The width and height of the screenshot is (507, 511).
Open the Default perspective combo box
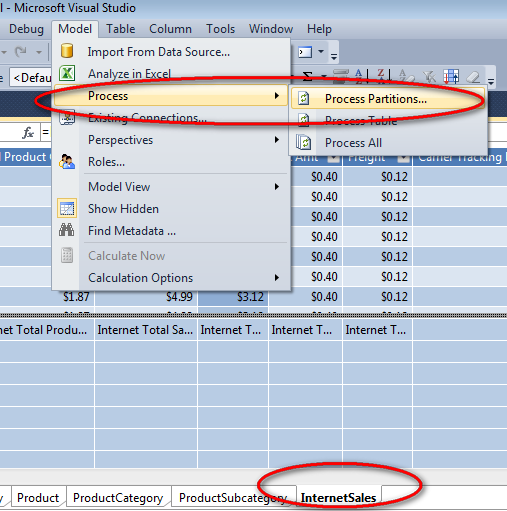[31, 78]
